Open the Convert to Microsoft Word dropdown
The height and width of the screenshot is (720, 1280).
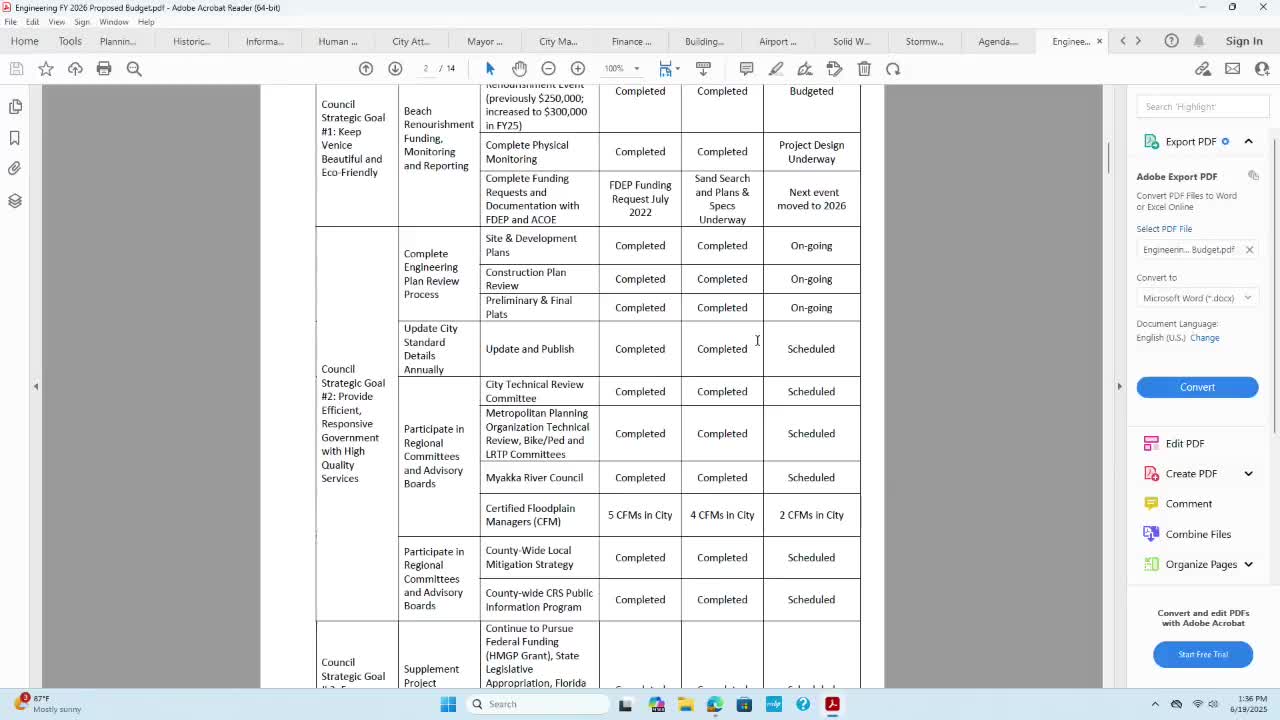[x=1197, y=298]
